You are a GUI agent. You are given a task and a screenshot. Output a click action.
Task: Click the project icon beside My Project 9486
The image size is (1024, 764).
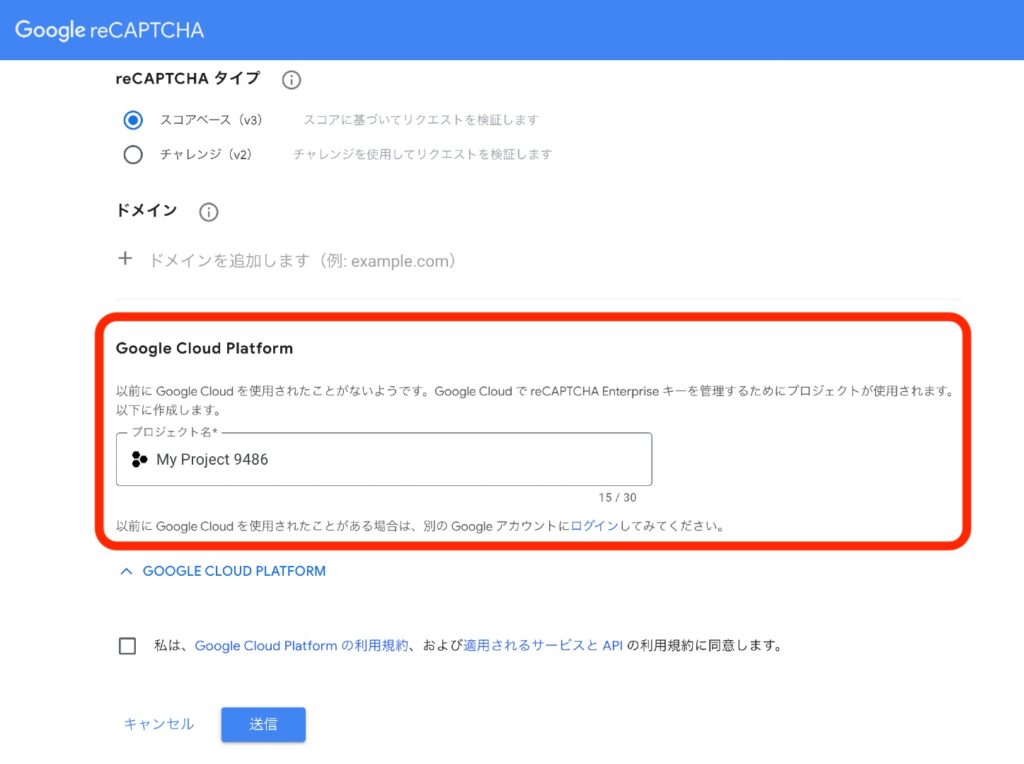pyautogui.click(x=139, y=459)
